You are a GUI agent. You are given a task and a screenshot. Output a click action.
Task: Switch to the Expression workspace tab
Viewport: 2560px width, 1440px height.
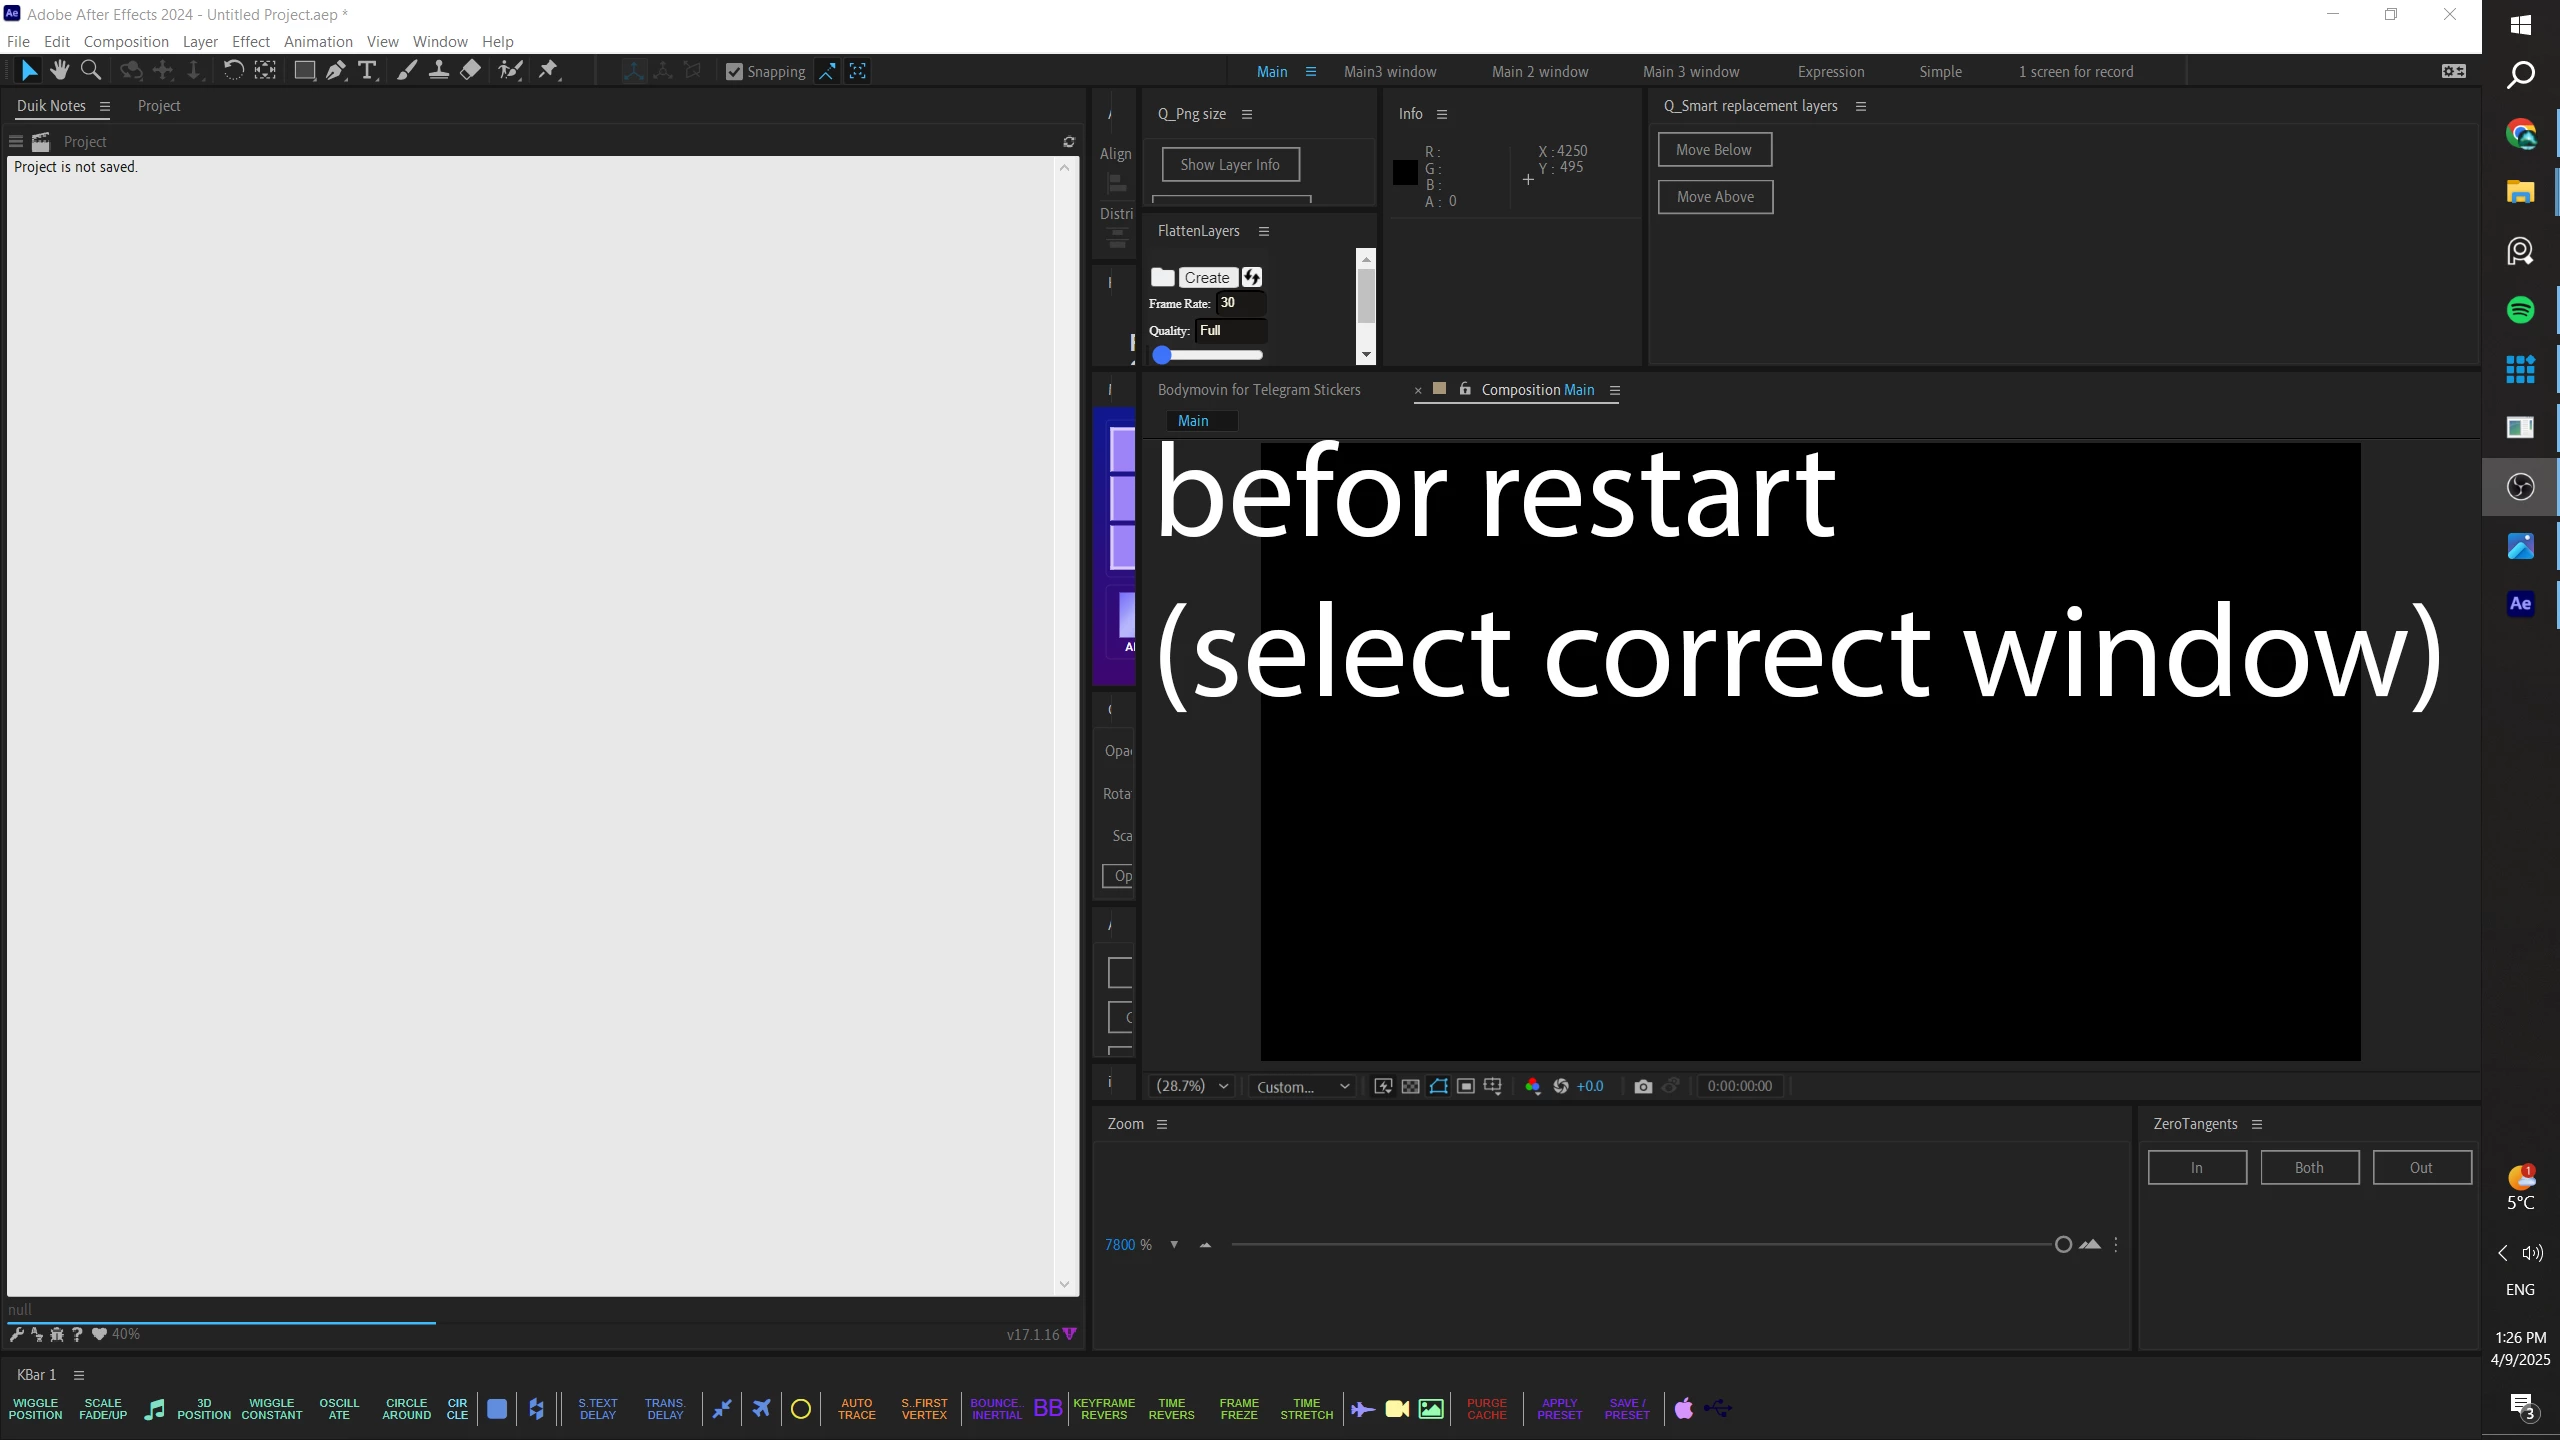click(1830, 72)
